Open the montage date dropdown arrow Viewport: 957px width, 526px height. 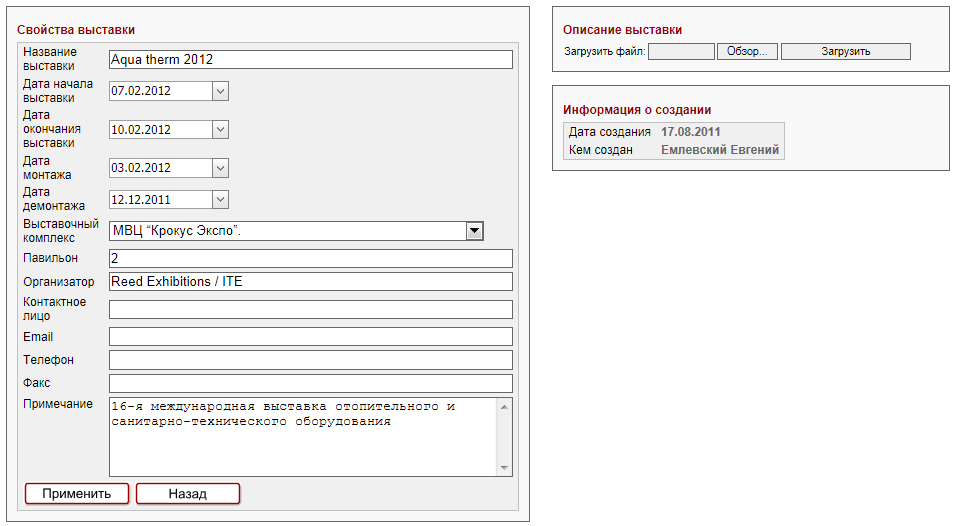pyautogui.click(x=221, y=168)
